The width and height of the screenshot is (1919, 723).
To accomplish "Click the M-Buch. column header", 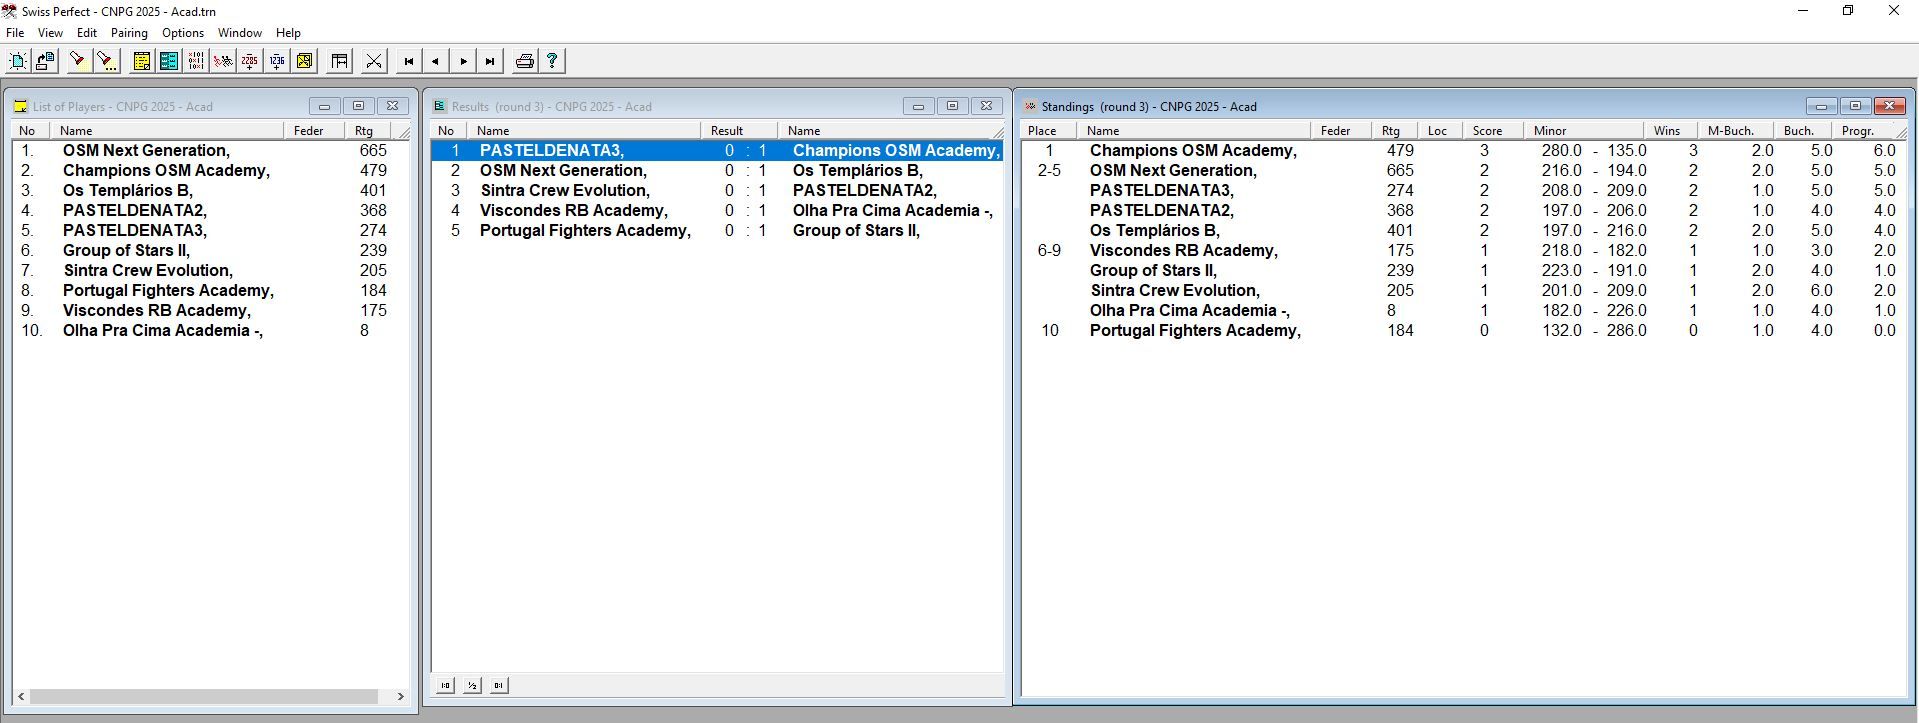I will pyautogui.click(x=1736, y=131).
